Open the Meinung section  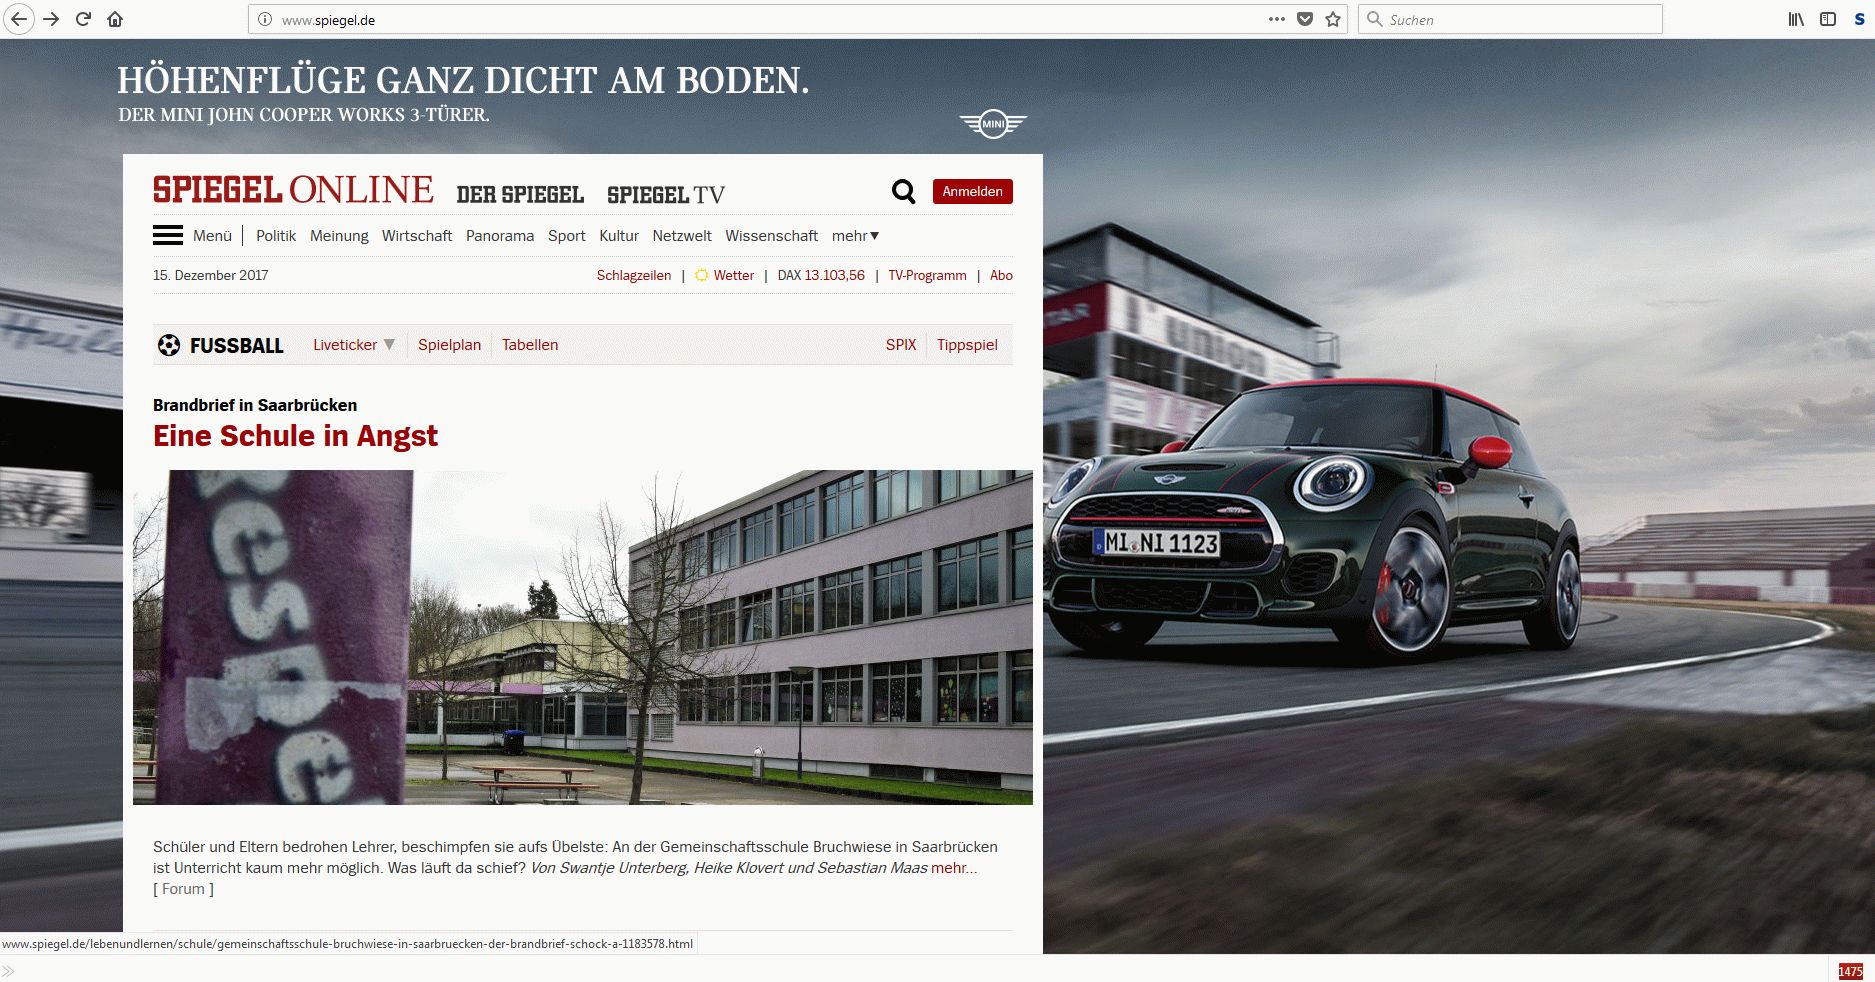click(339, 236)
